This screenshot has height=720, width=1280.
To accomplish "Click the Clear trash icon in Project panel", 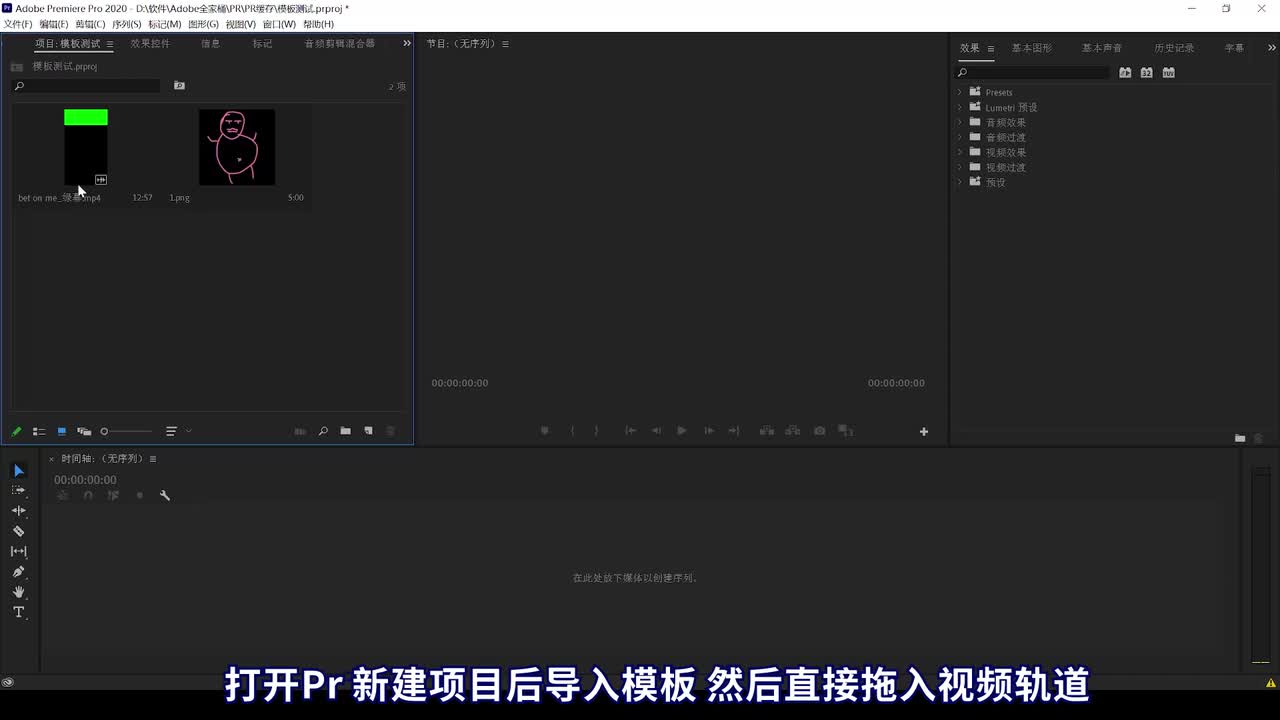I will [391, 431].
